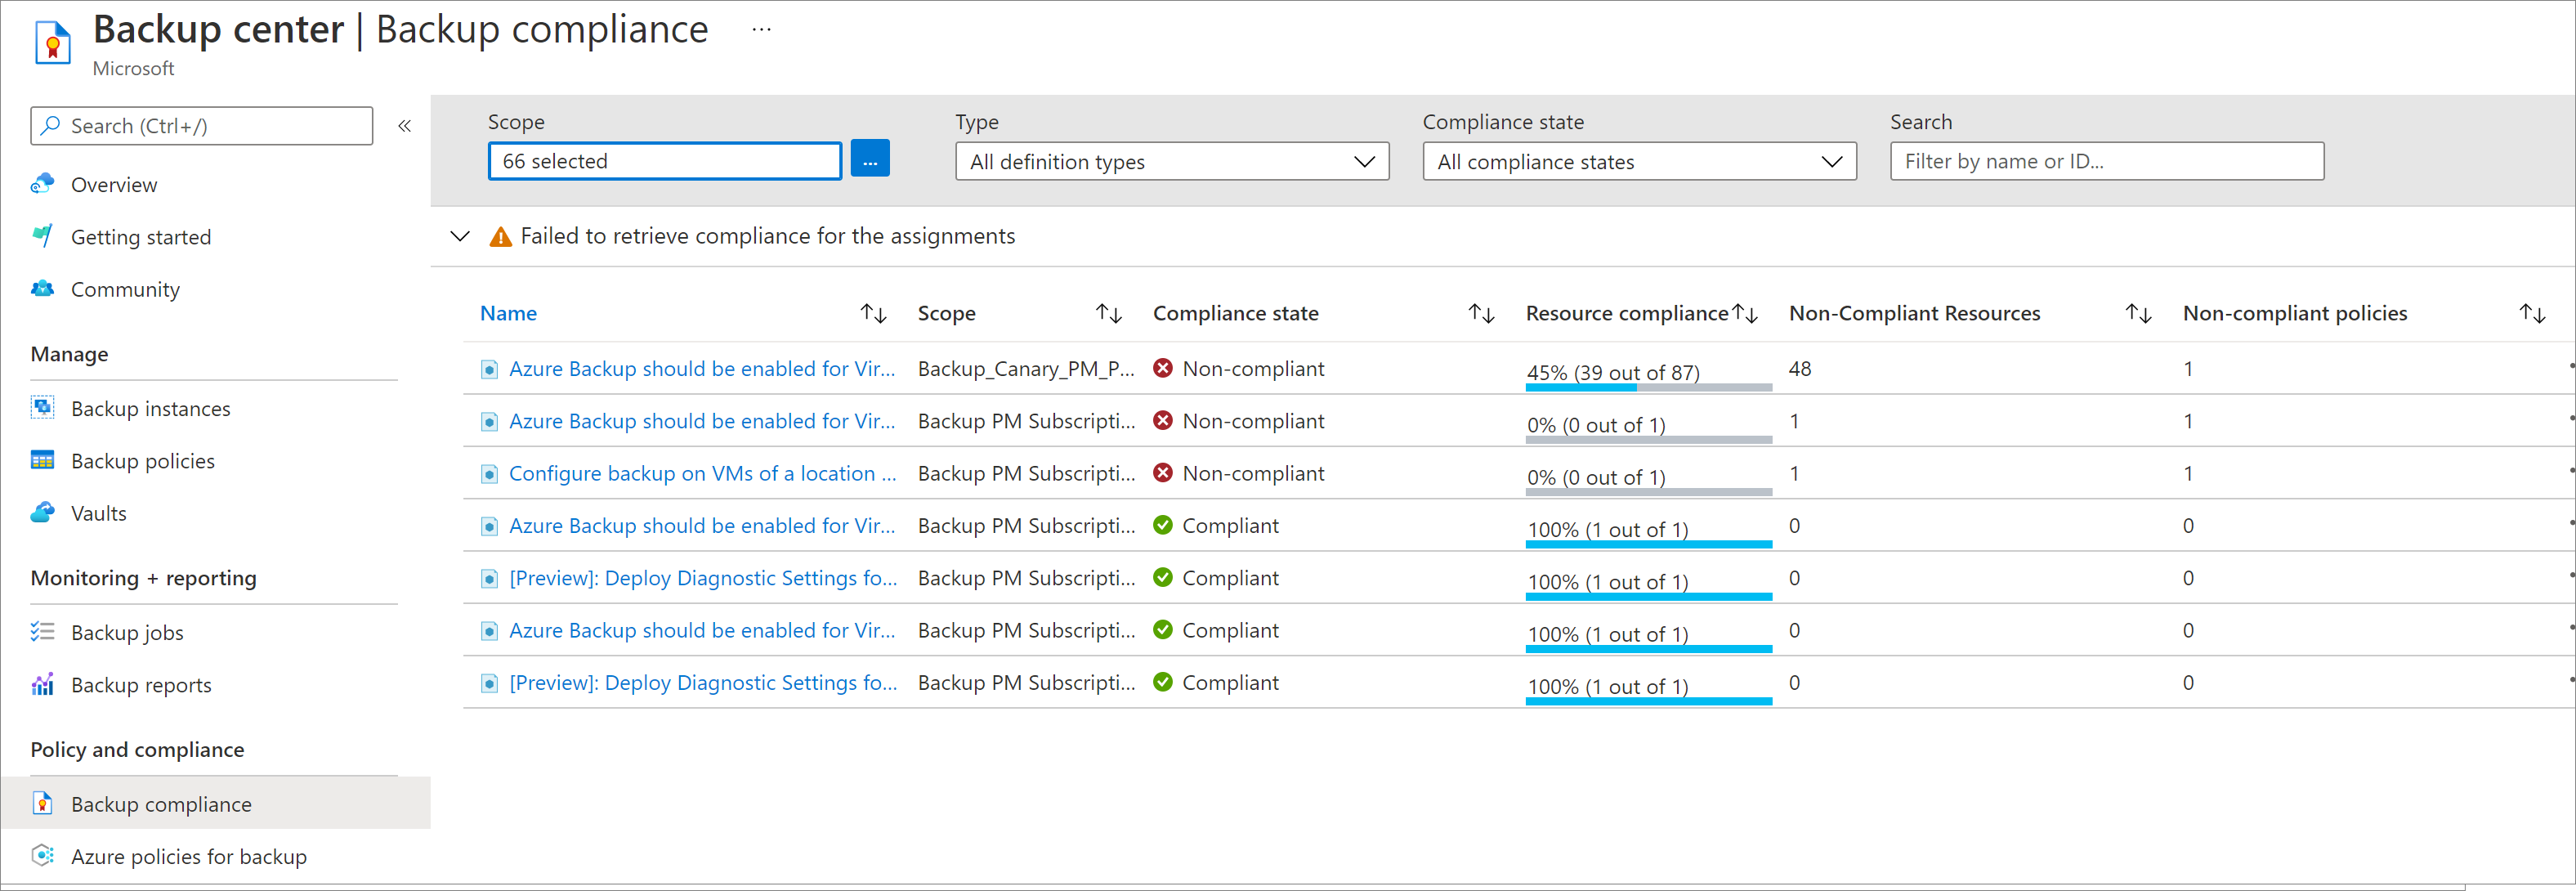Click the Backup instances icon in sidebar

[42, 408]
